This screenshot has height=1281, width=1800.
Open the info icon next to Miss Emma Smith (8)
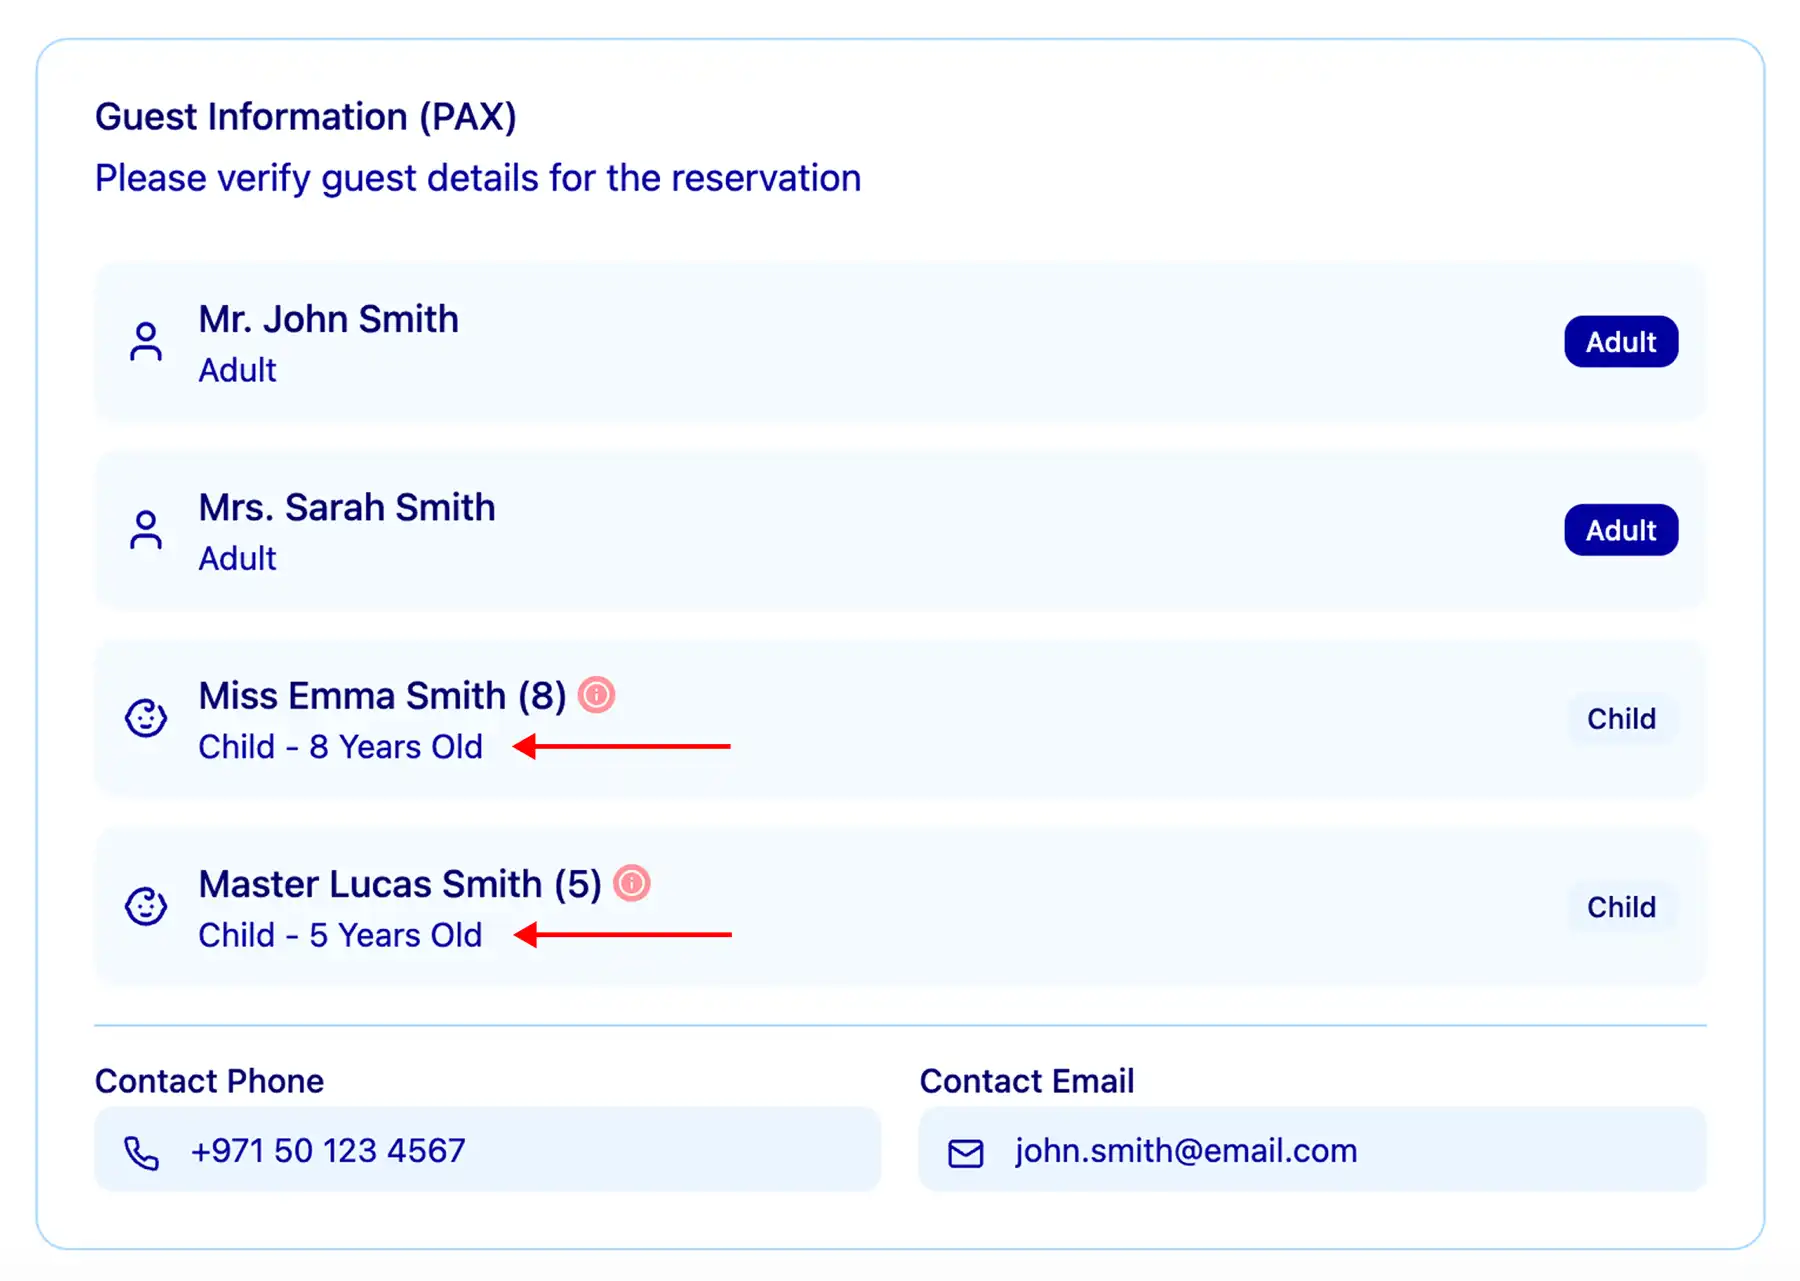[597, 694]
